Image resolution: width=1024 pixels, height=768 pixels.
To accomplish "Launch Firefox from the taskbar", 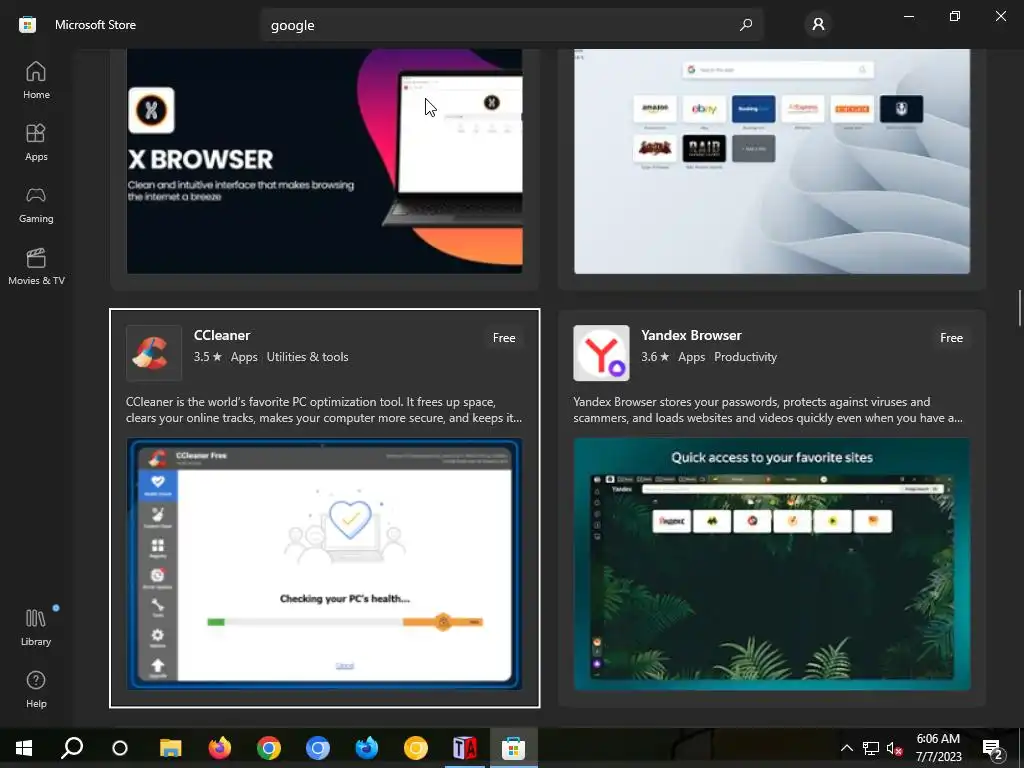I will tap(219, 748).
